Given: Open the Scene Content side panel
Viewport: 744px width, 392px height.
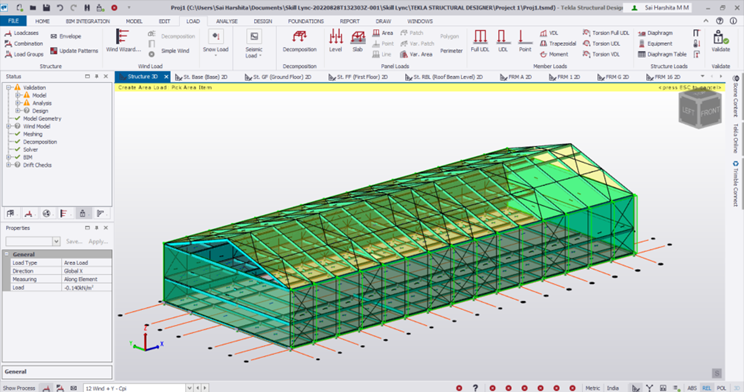Looking at the screenshot, I should click(x=735, y=96).
